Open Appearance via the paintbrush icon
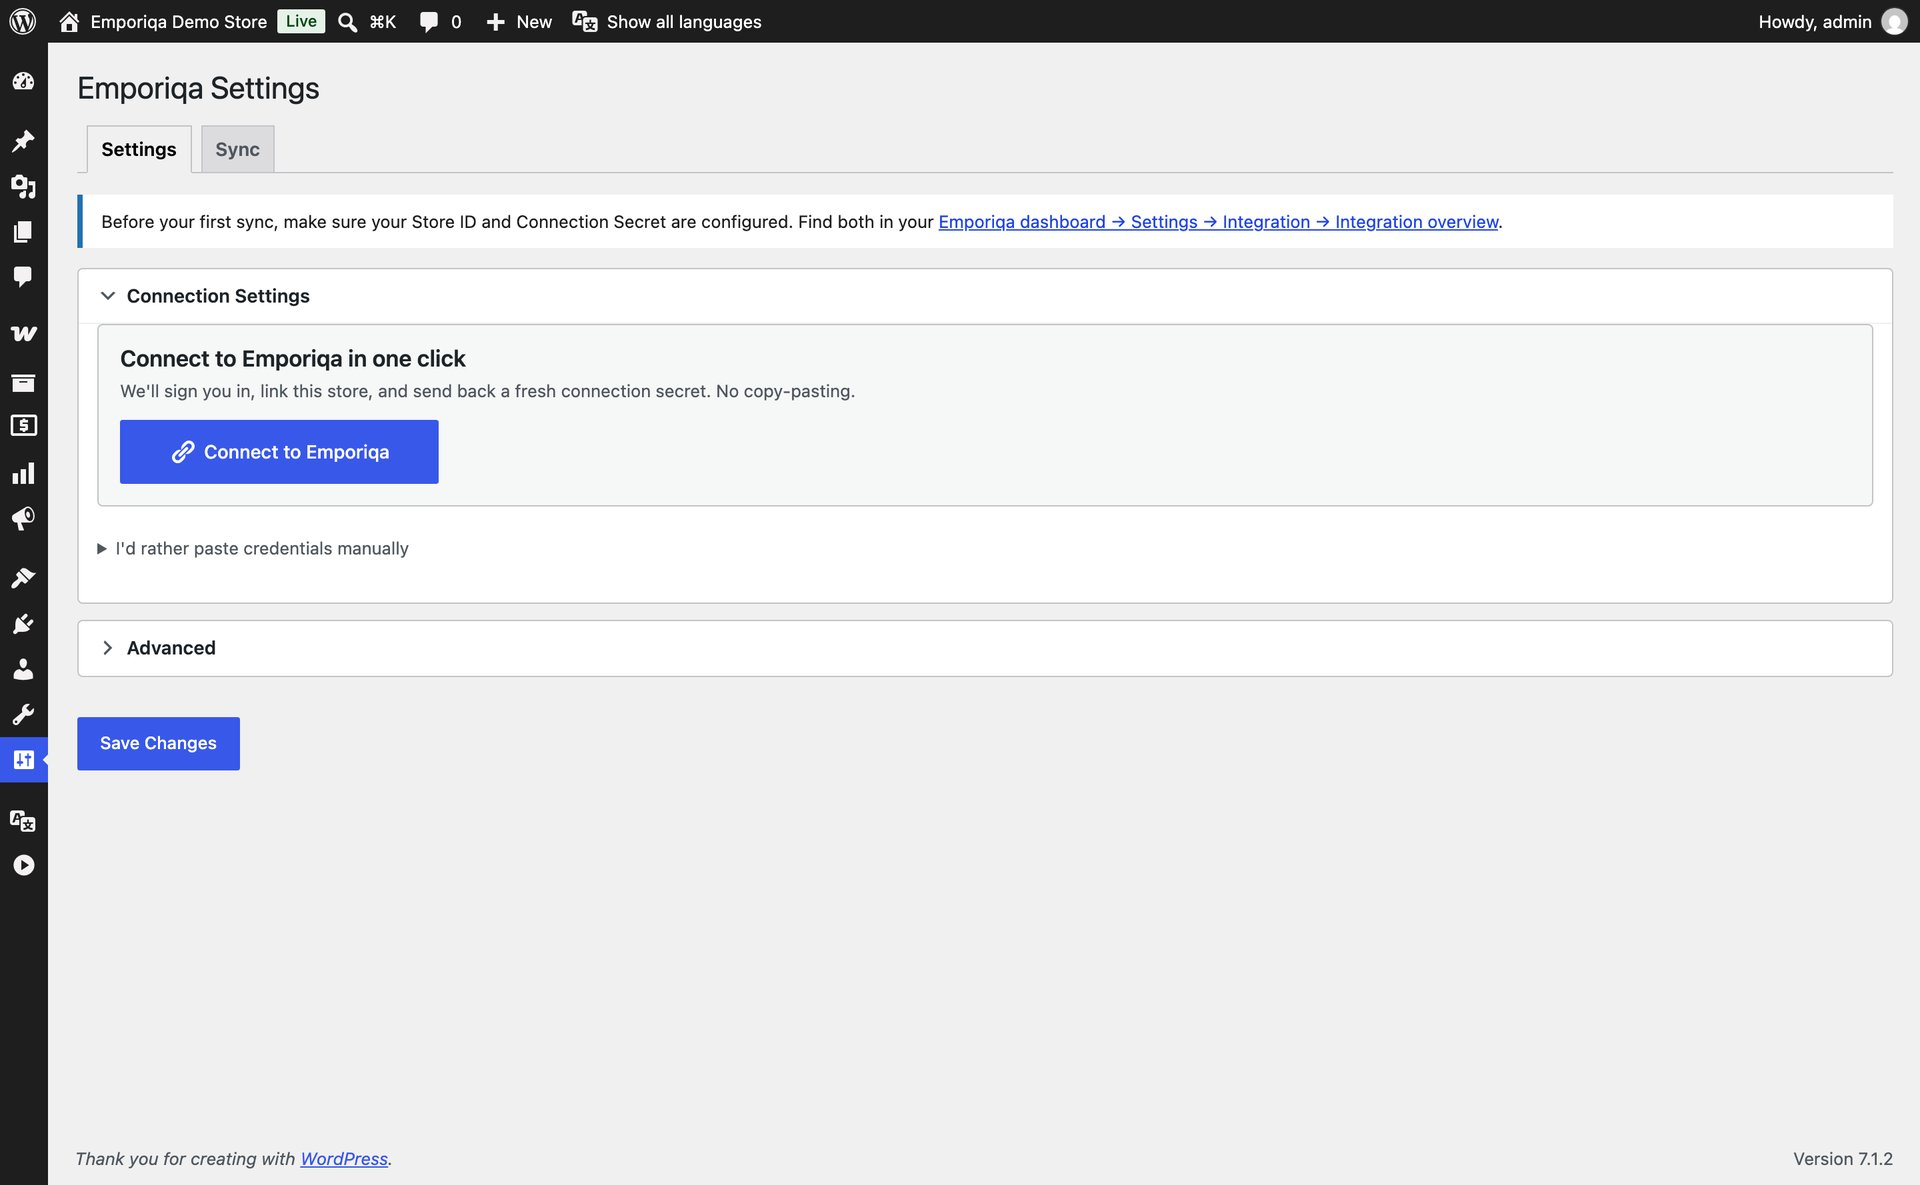 pos(23,577)
